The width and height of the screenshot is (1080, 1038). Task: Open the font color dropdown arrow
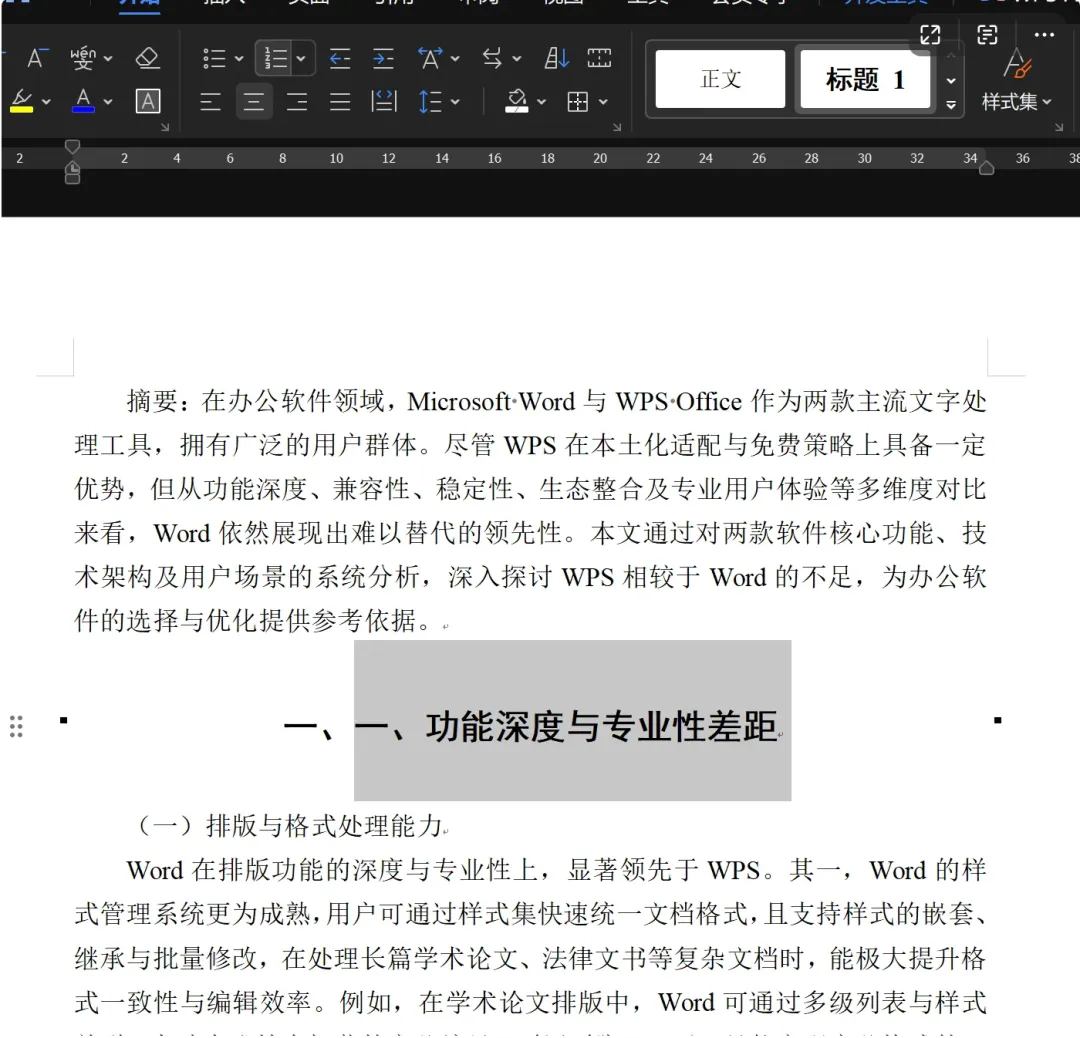click(108, 102)
